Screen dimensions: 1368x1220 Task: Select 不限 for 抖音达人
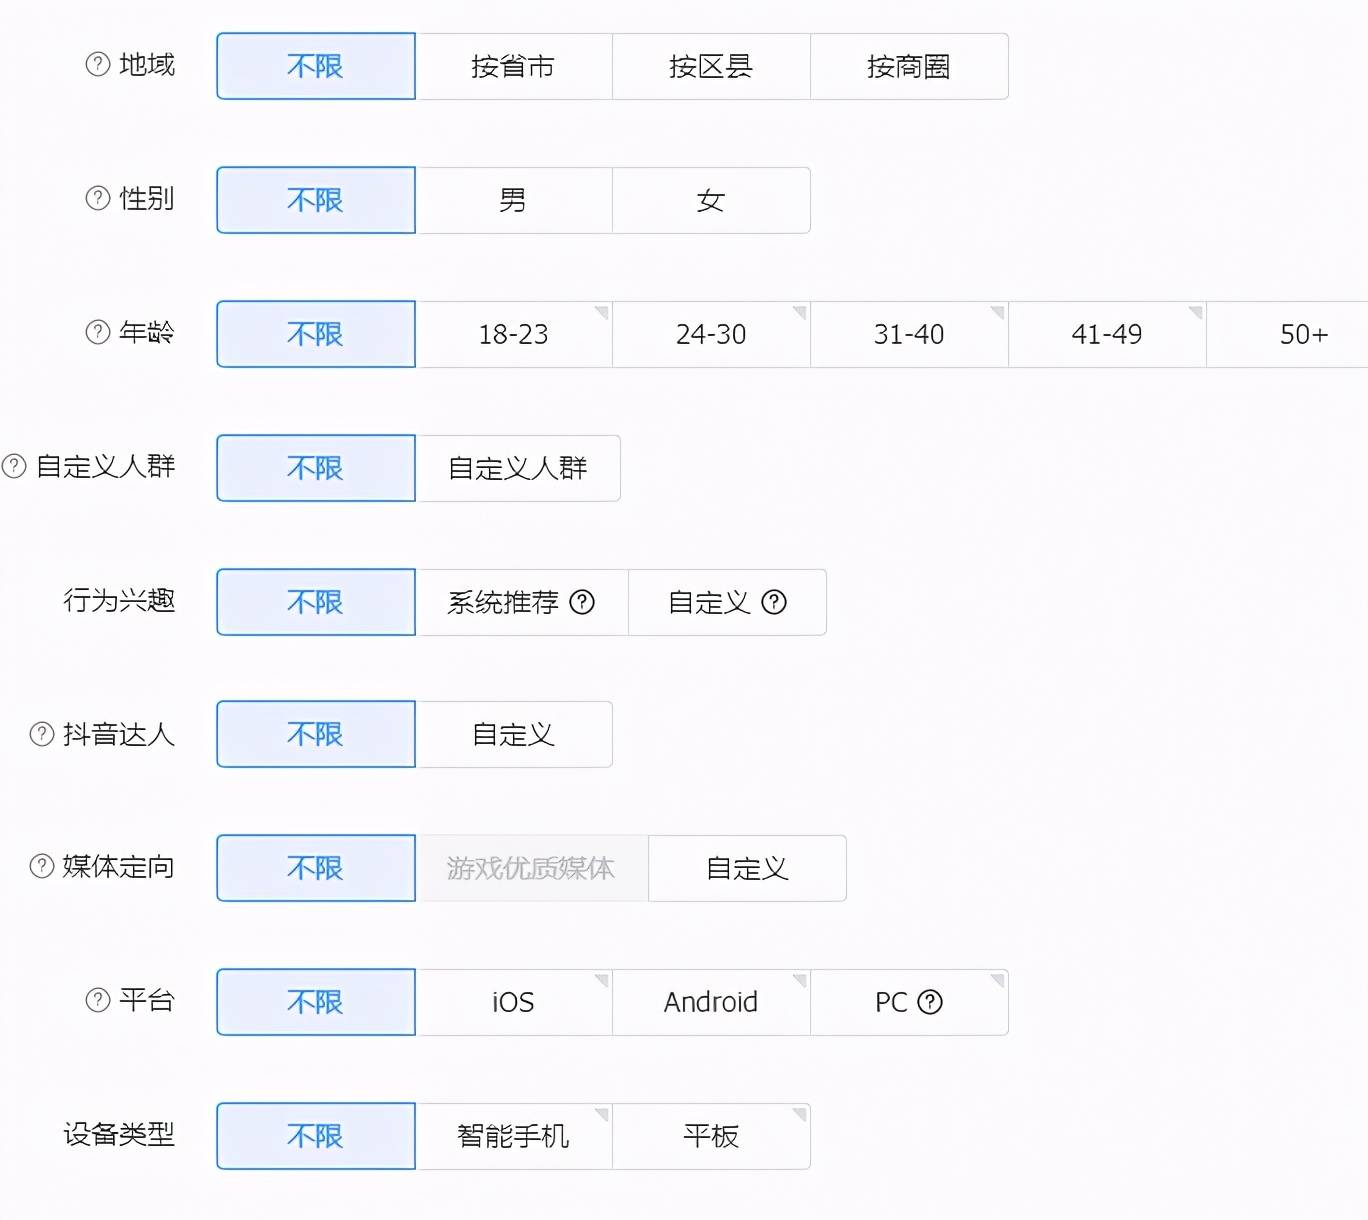(x=316, y=734)
